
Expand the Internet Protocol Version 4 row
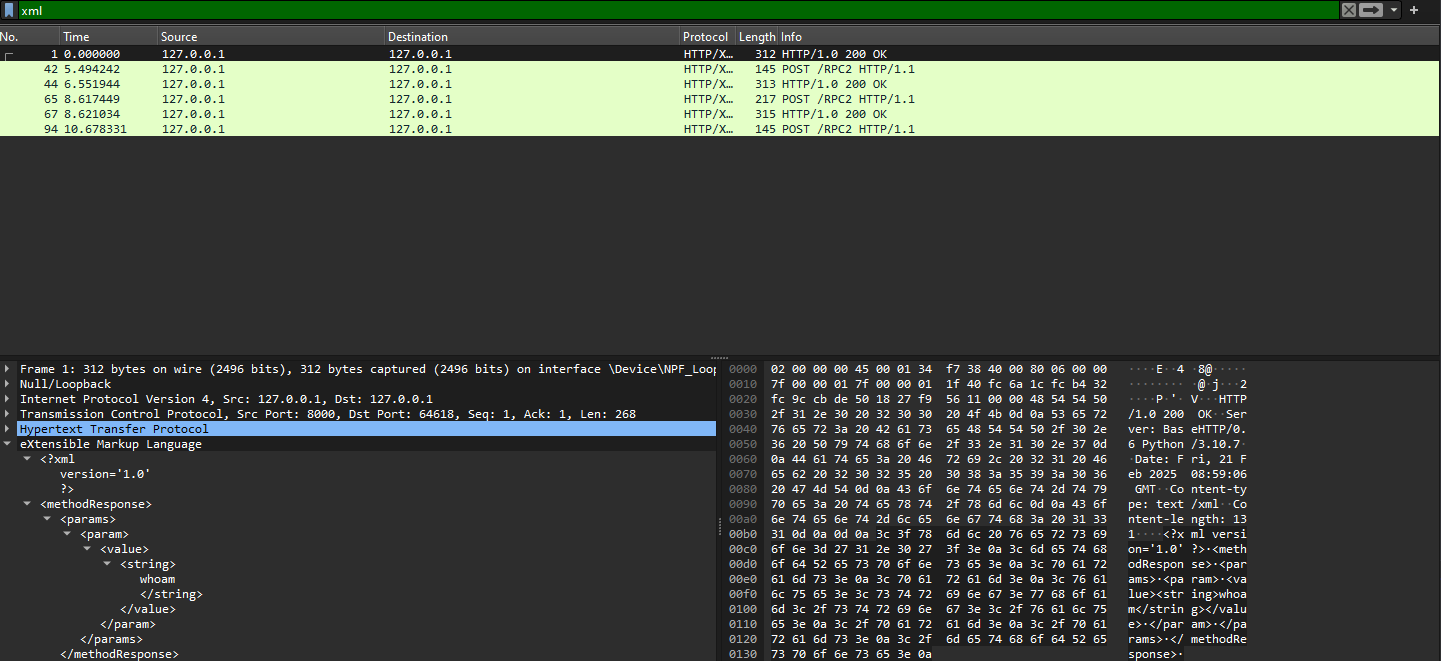tap(9, 399)
